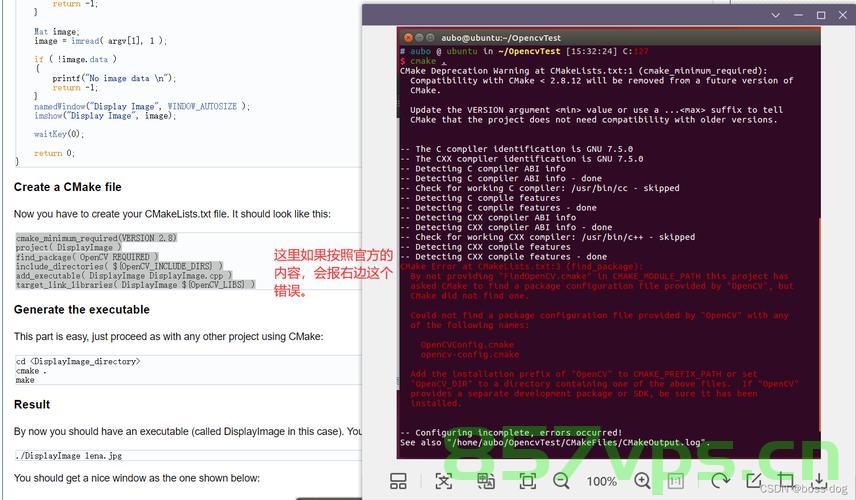The height and width of the screenshot is (500, 856).
Task: Click the 'find_package( OpenCV REQUIRED )' code line
Action: pyautogui.click(x=87, y=257)
